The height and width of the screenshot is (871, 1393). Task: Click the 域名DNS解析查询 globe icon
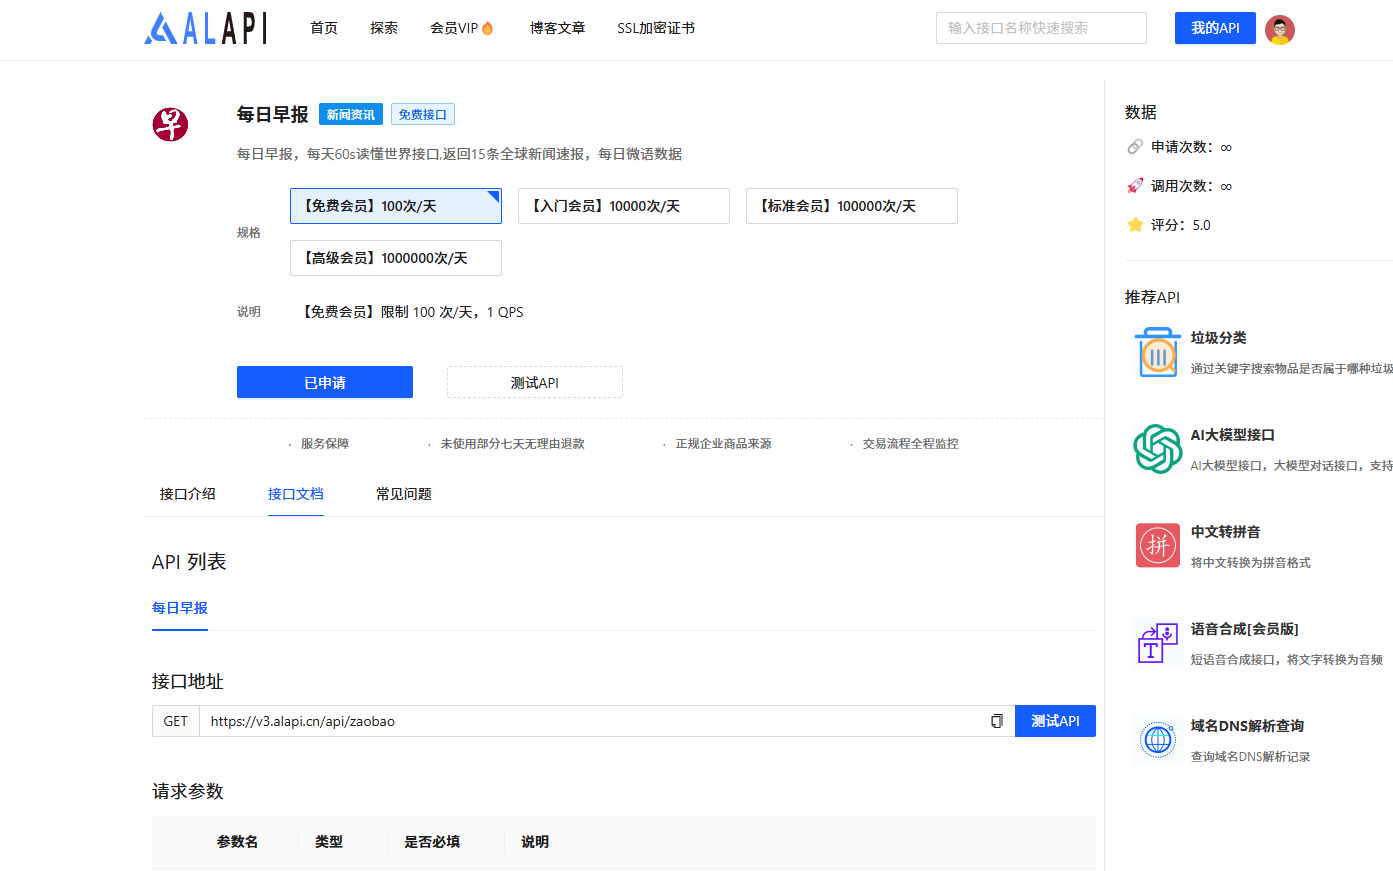tap(1157, 739)
